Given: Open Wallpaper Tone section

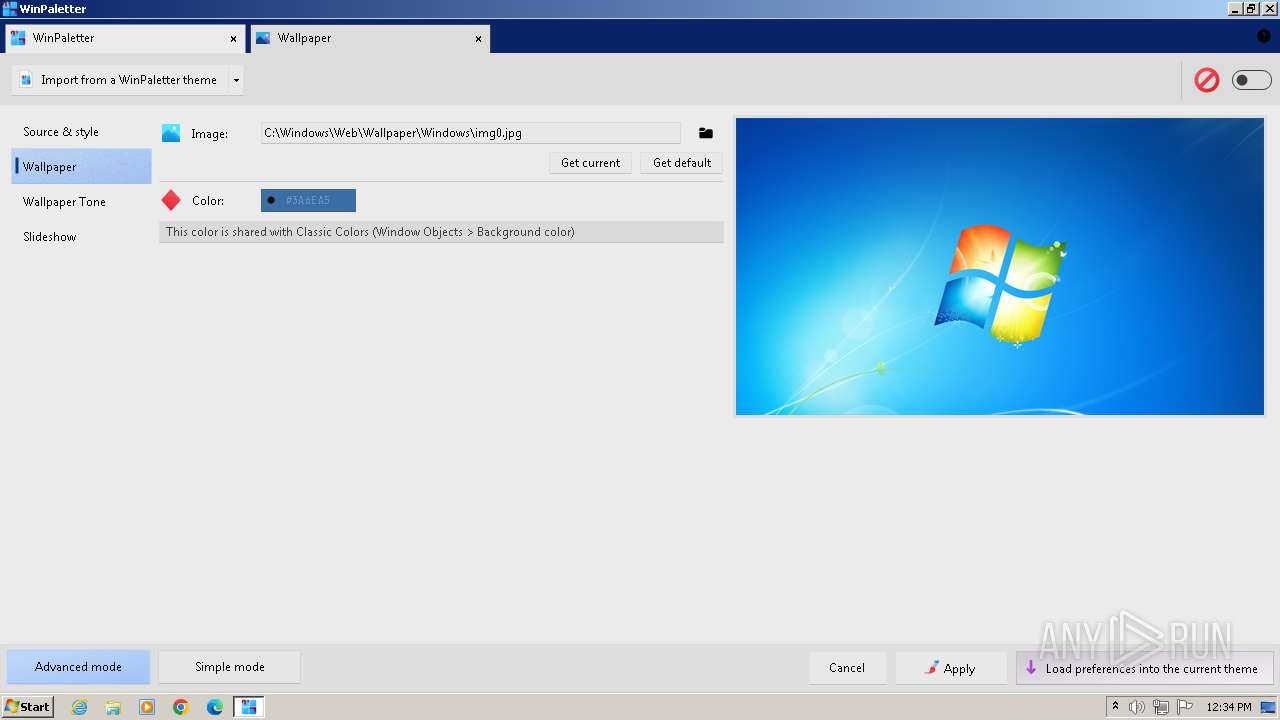Looking at the screenshot, I should click(x=81, y=202).
